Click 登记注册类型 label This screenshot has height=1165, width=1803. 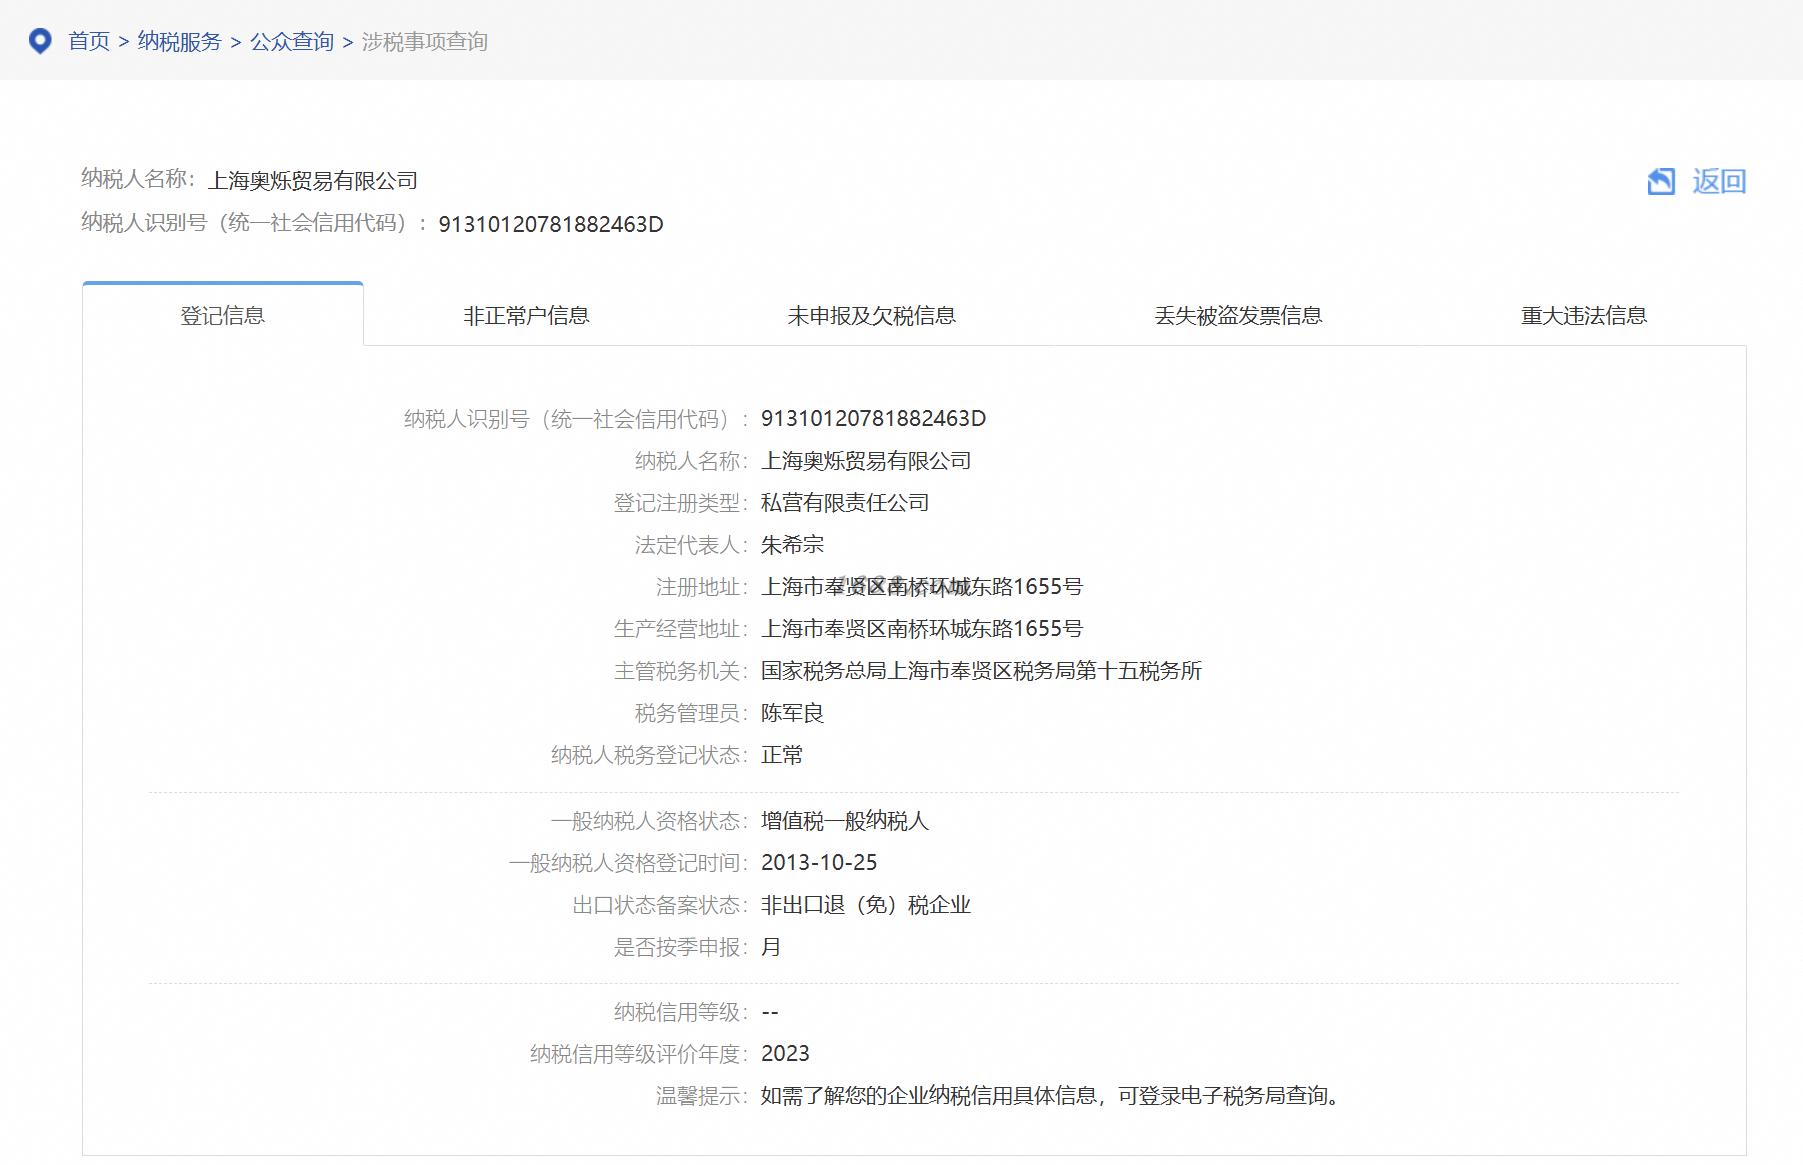680,503
